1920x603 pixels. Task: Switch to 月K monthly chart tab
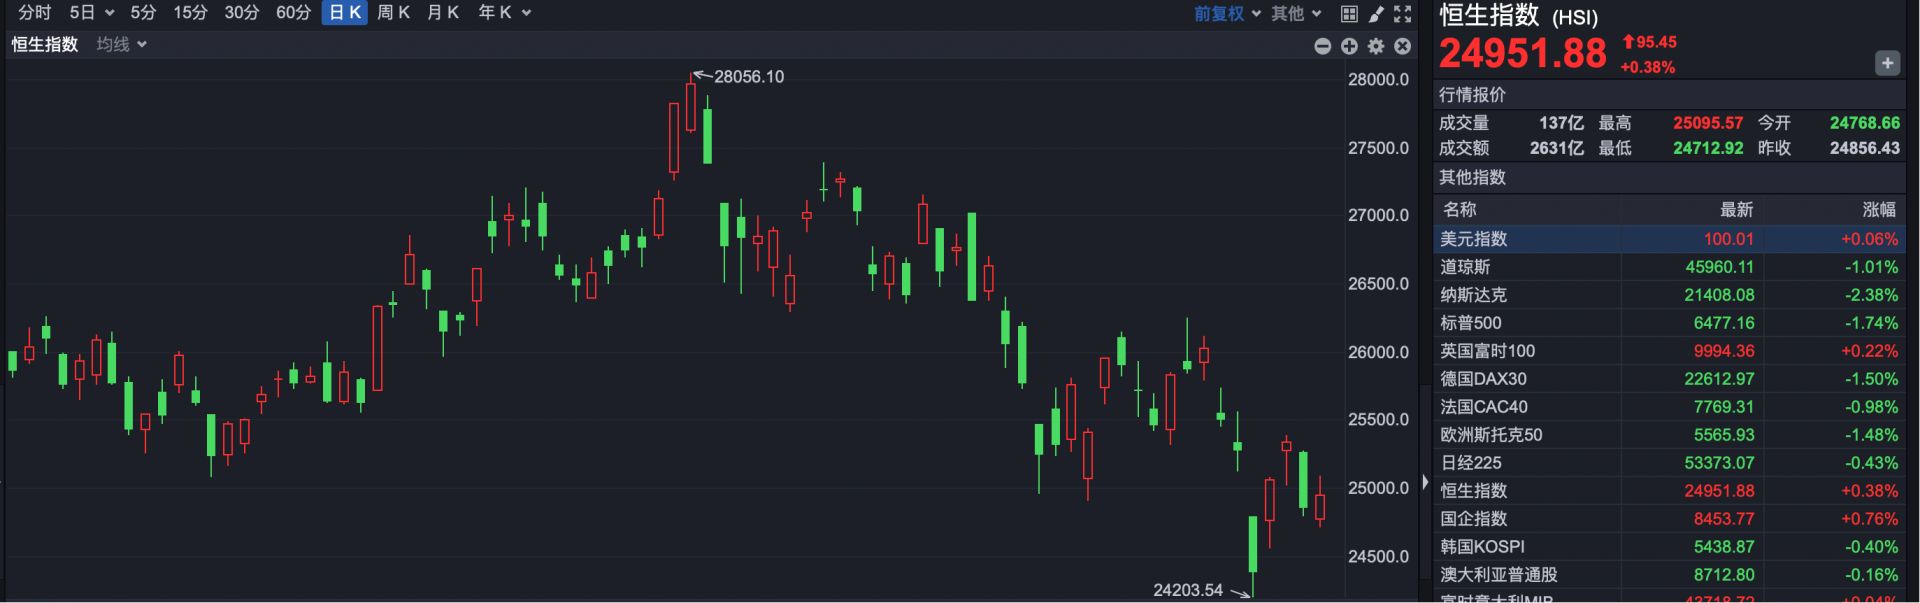click(x=443, y=13)
